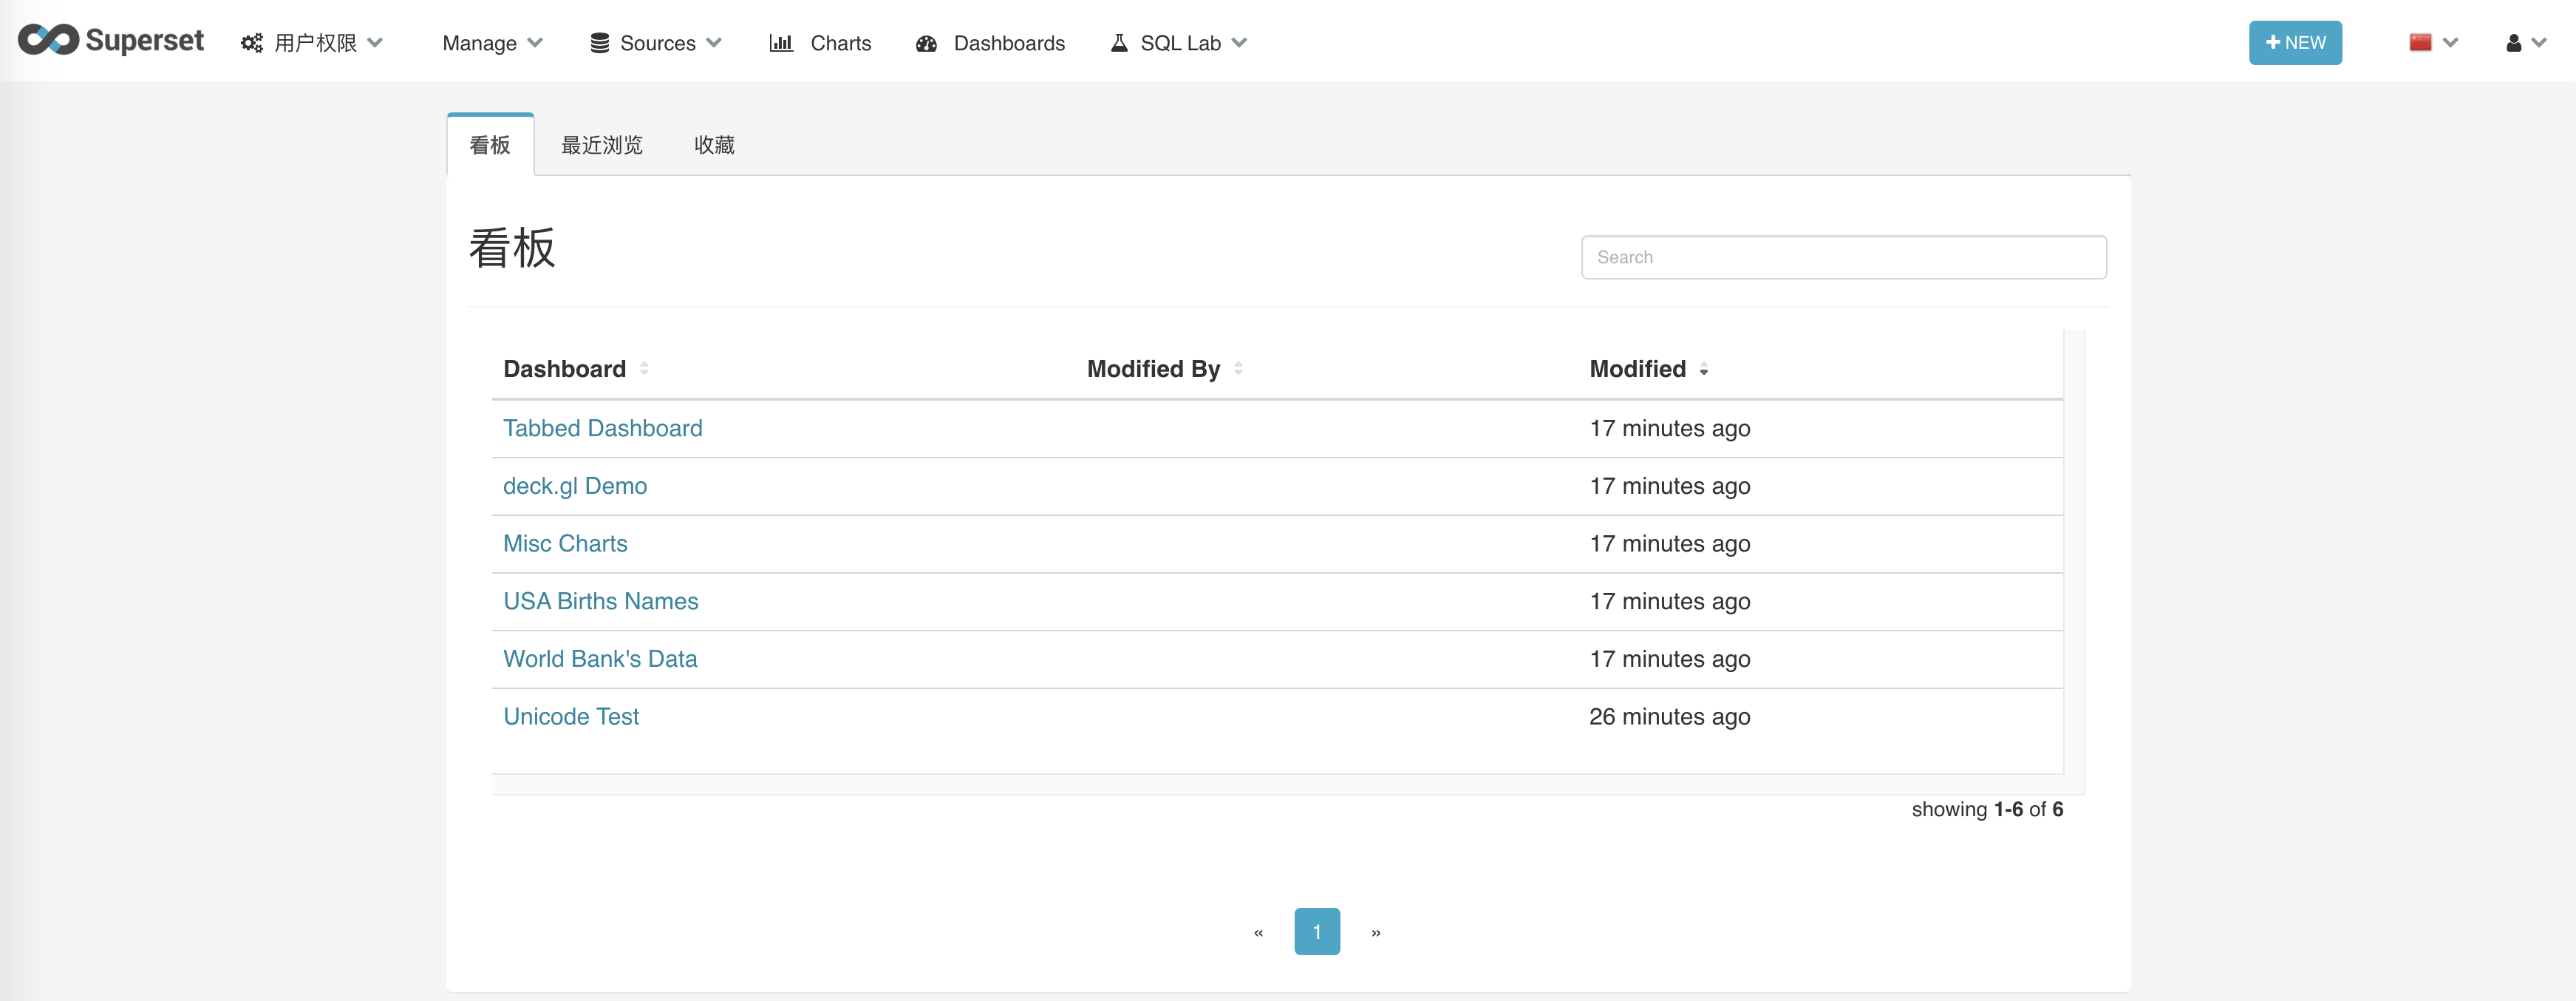
Task: Click the Dashboard column header
Action: 565,369
